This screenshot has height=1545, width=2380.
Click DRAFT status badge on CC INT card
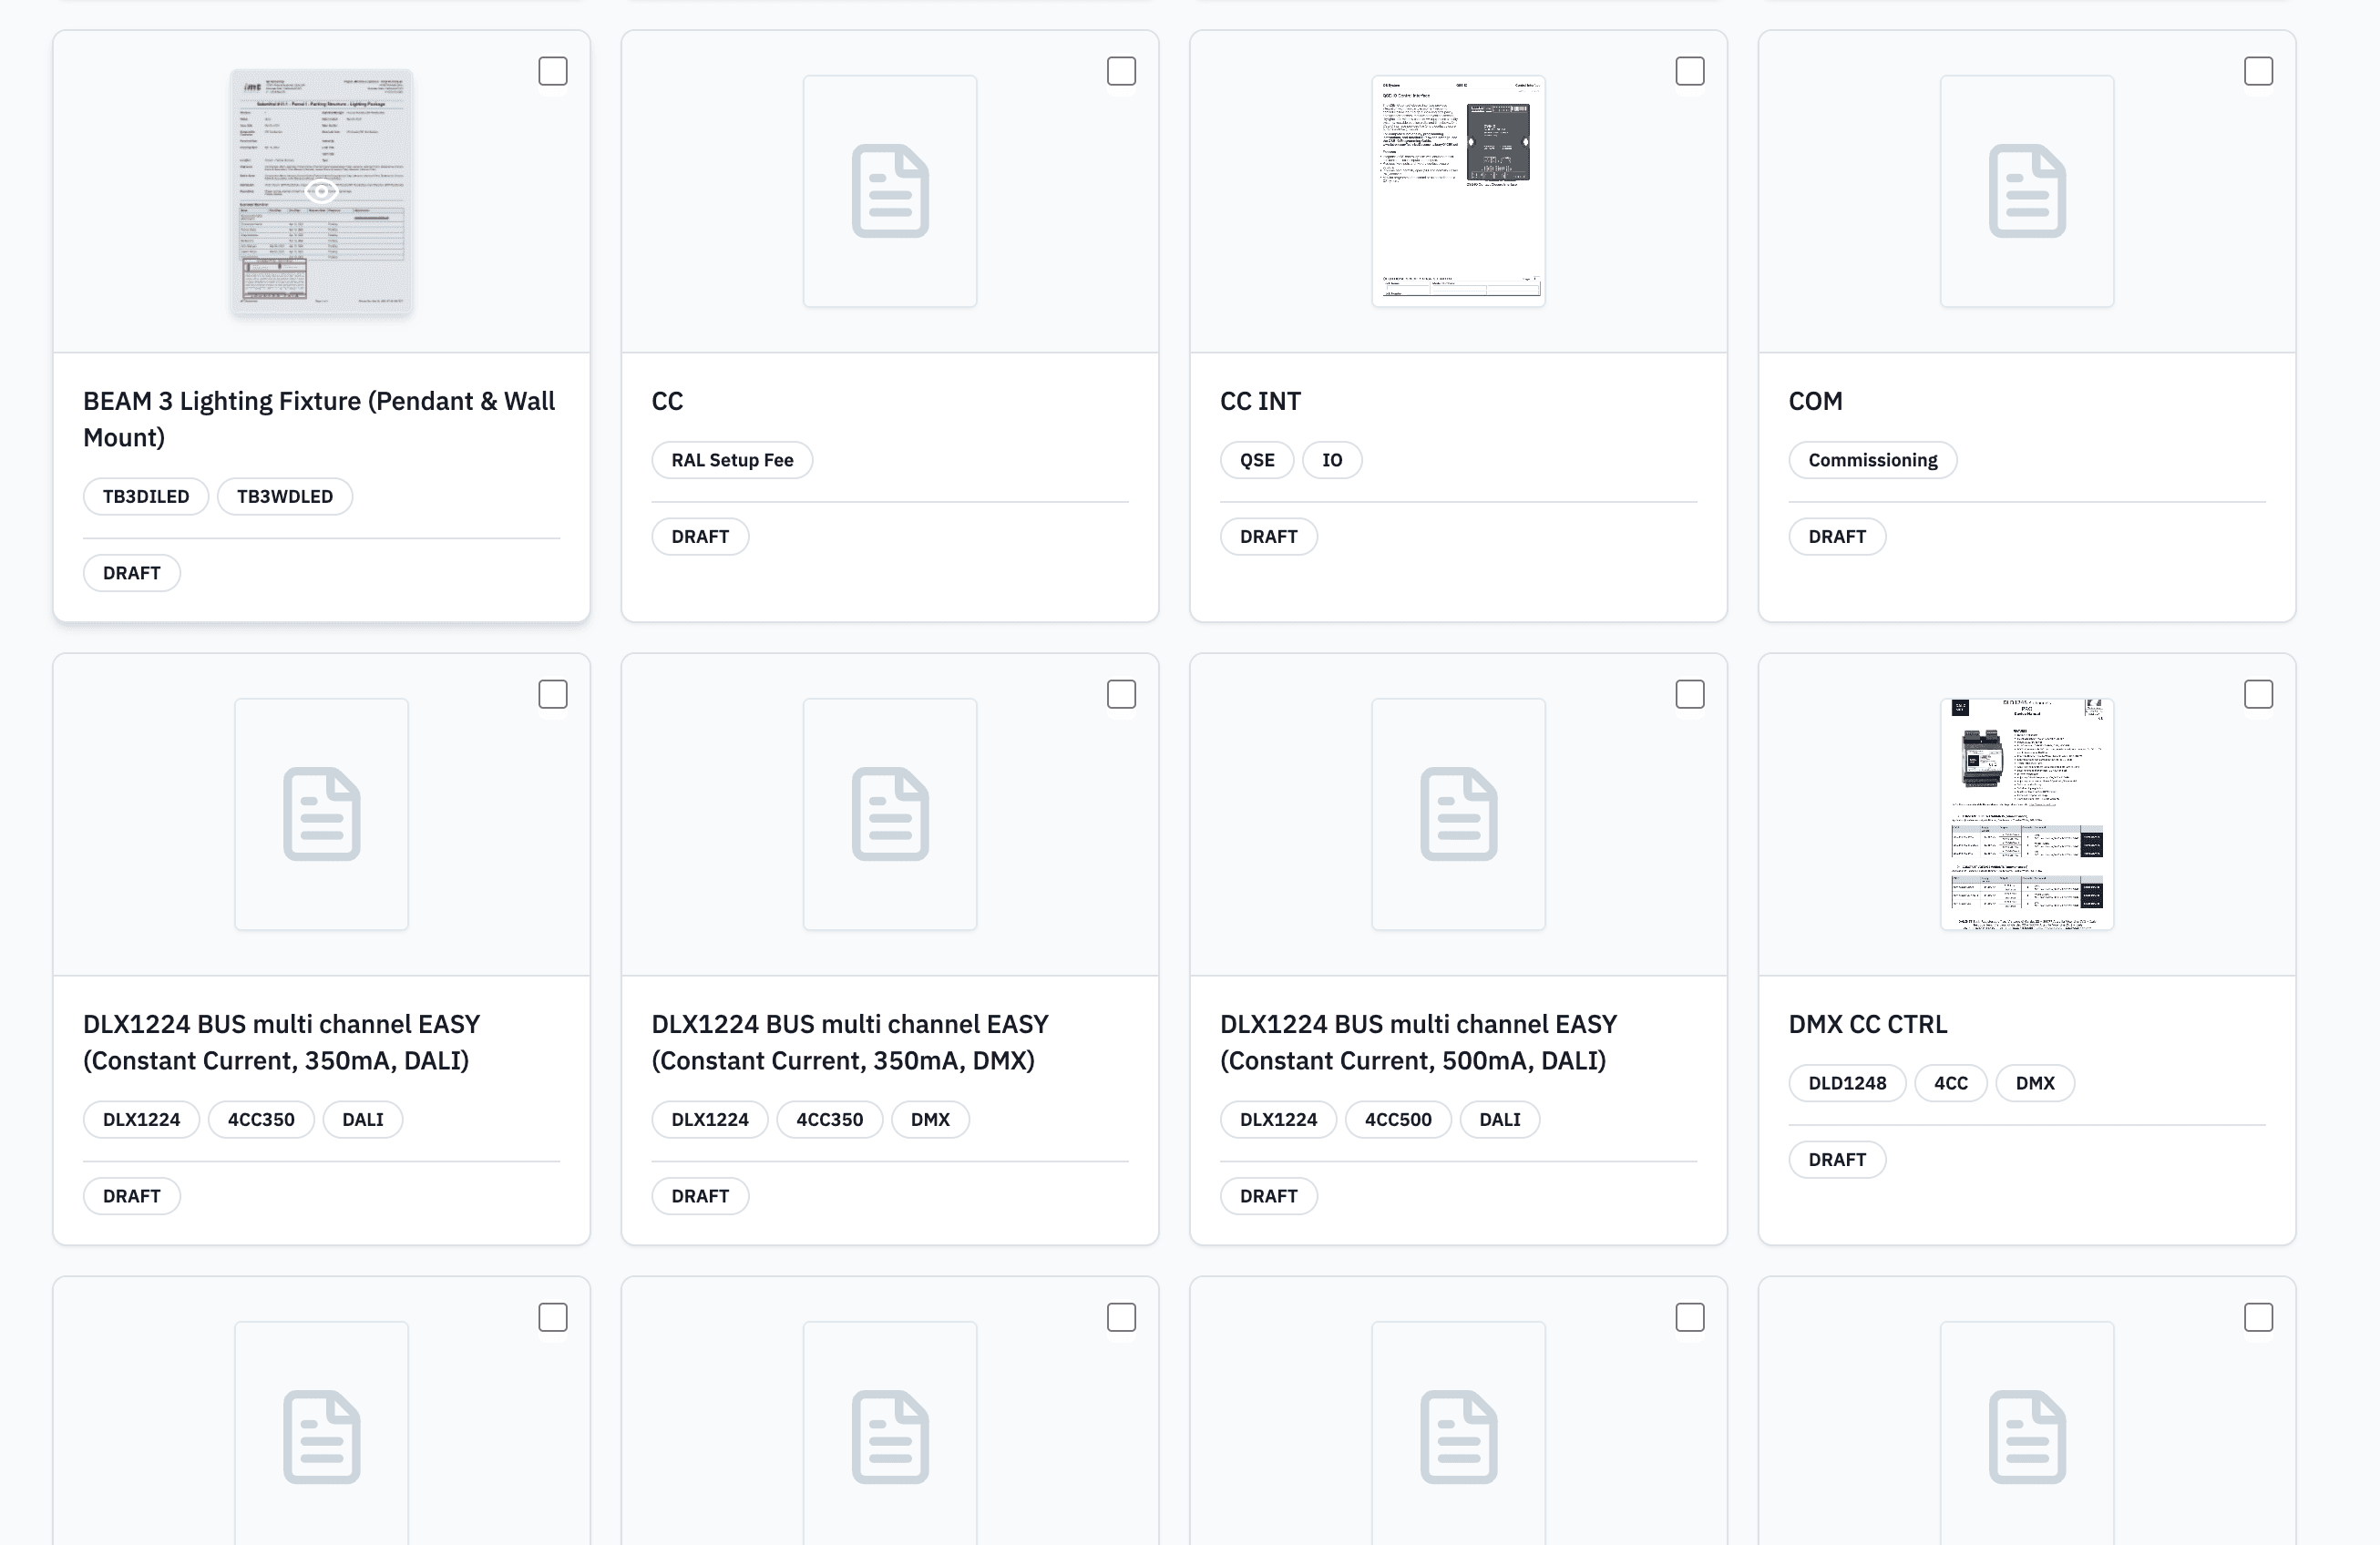[x=1268, y=536]
